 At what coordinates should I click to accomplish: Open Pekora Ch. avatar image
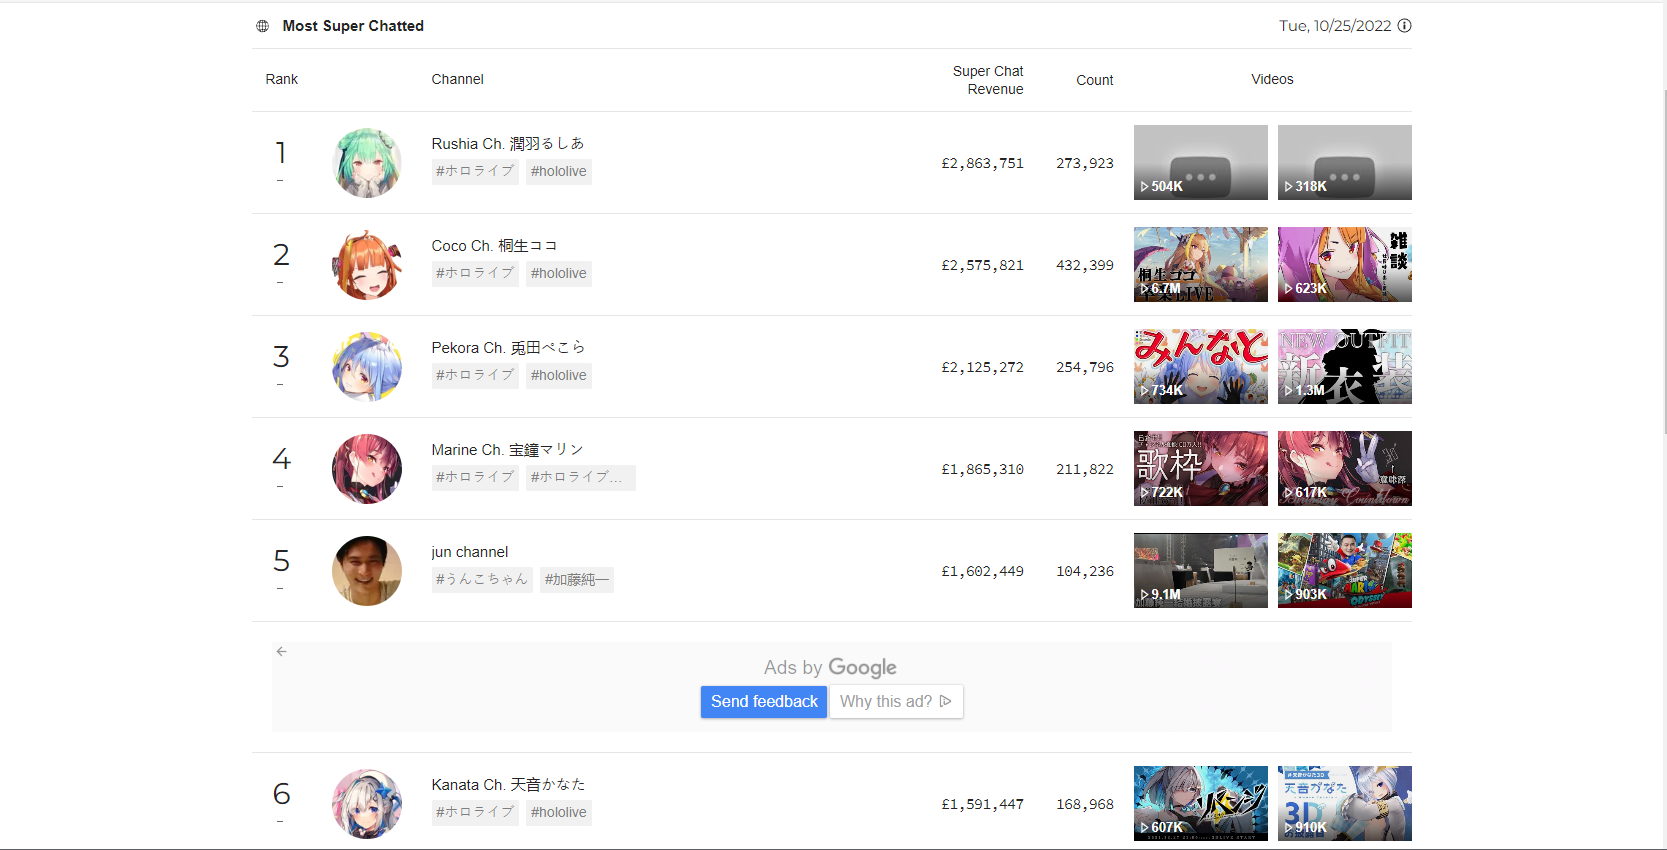[x=367, y=367]
